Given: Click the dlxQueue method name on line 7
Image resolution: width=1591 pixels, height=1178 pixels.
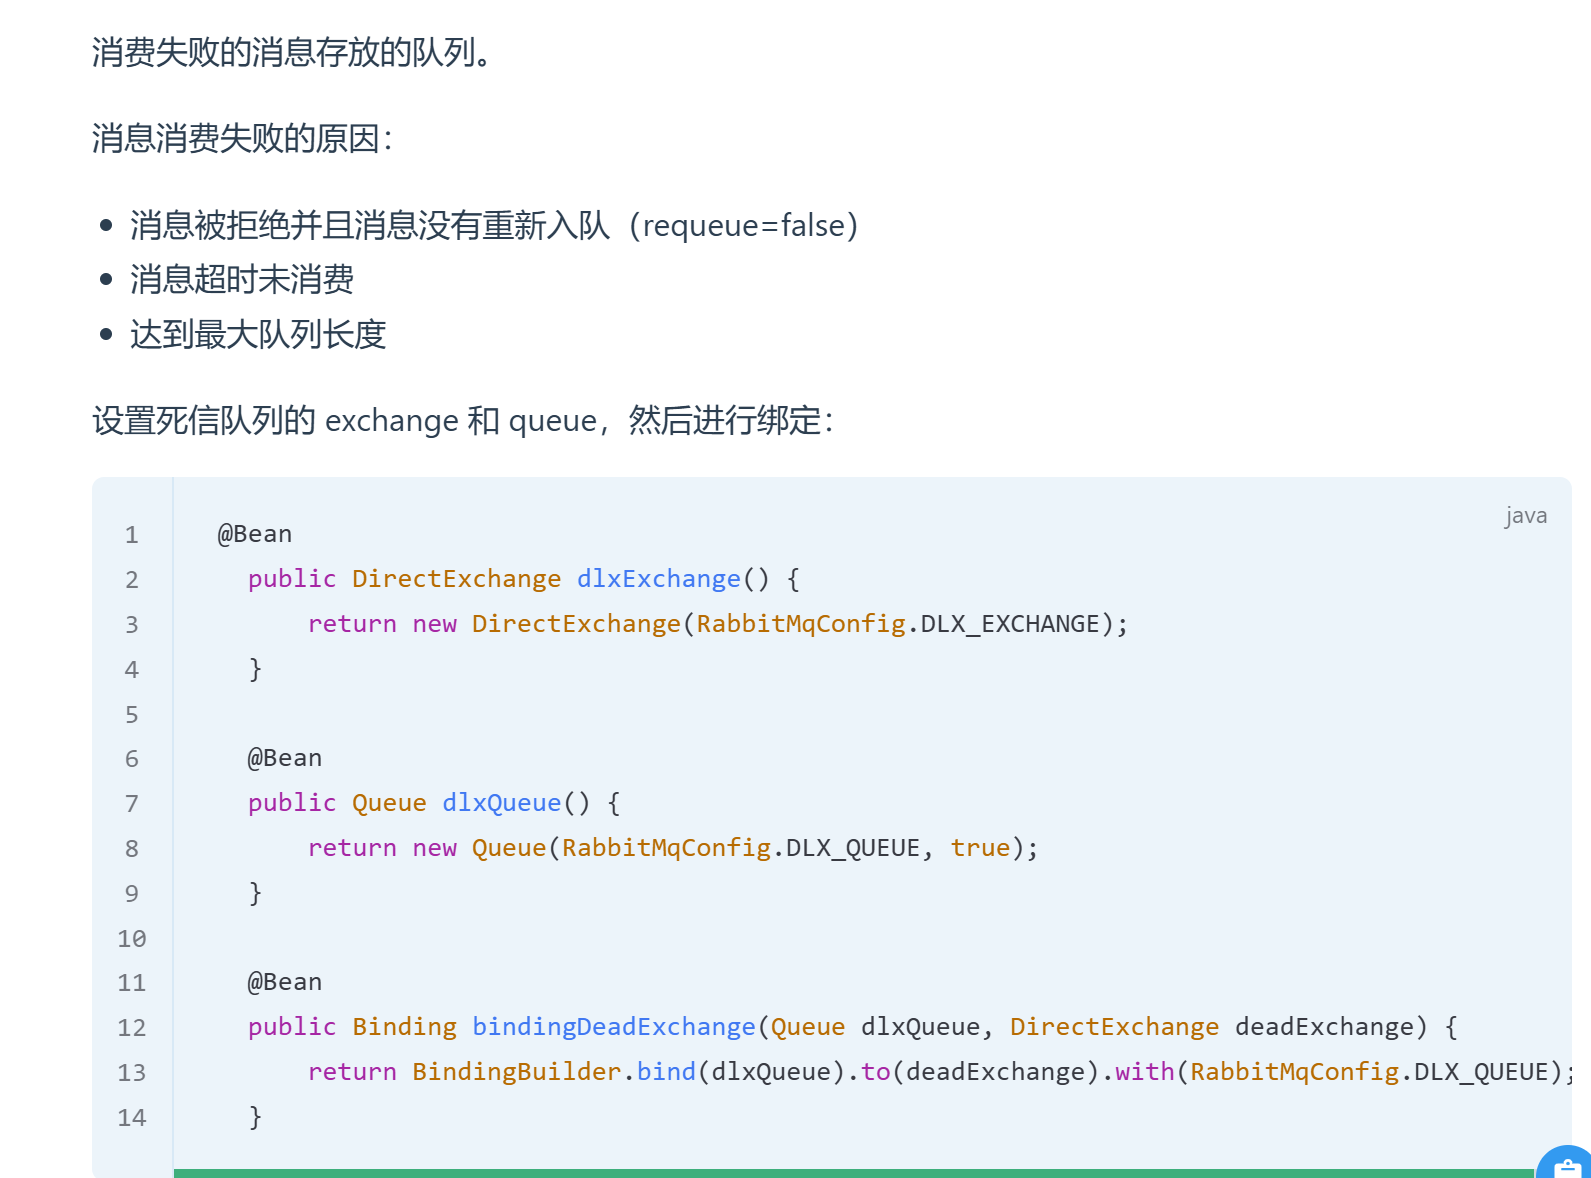Looking at the screenshot, I should (501, 803).
